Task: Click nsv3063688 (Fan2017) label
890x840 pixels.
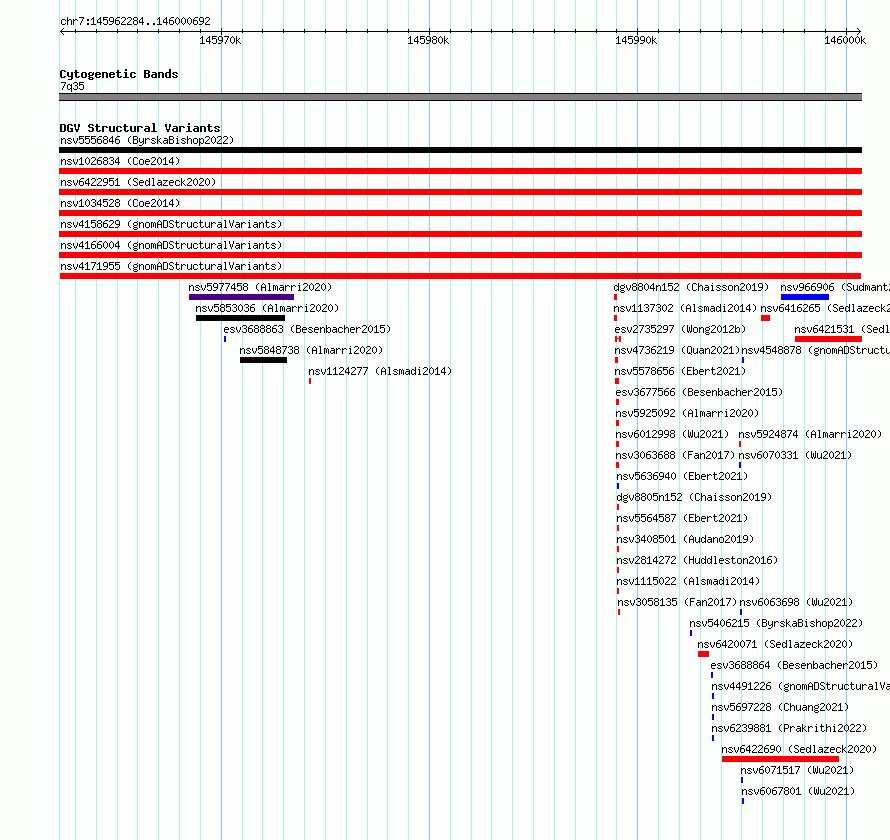Action: 675,455
